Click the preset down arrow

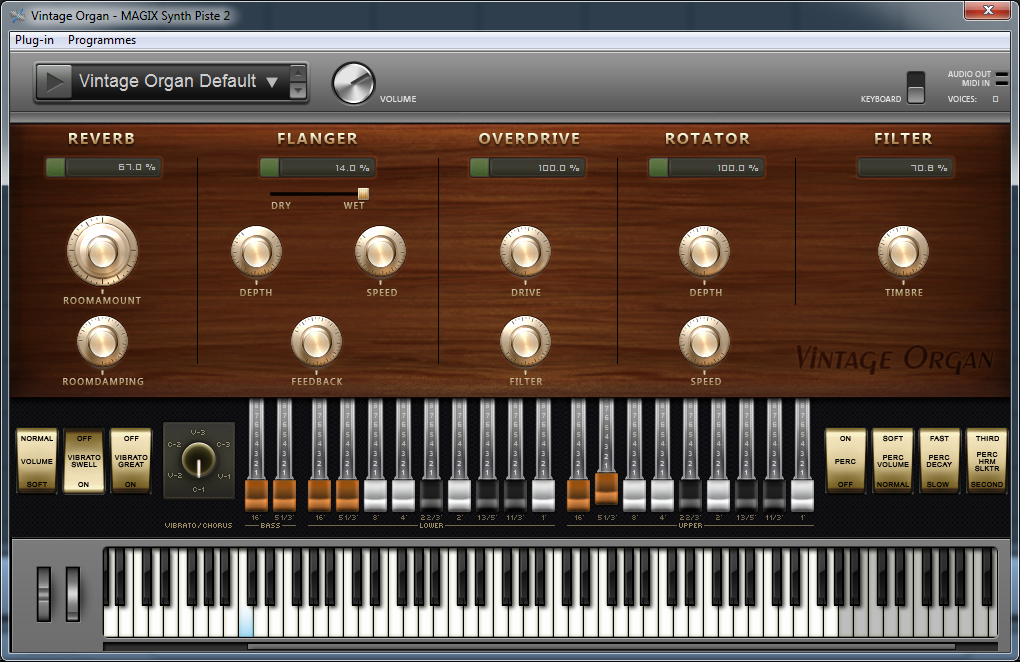[298, 92]
